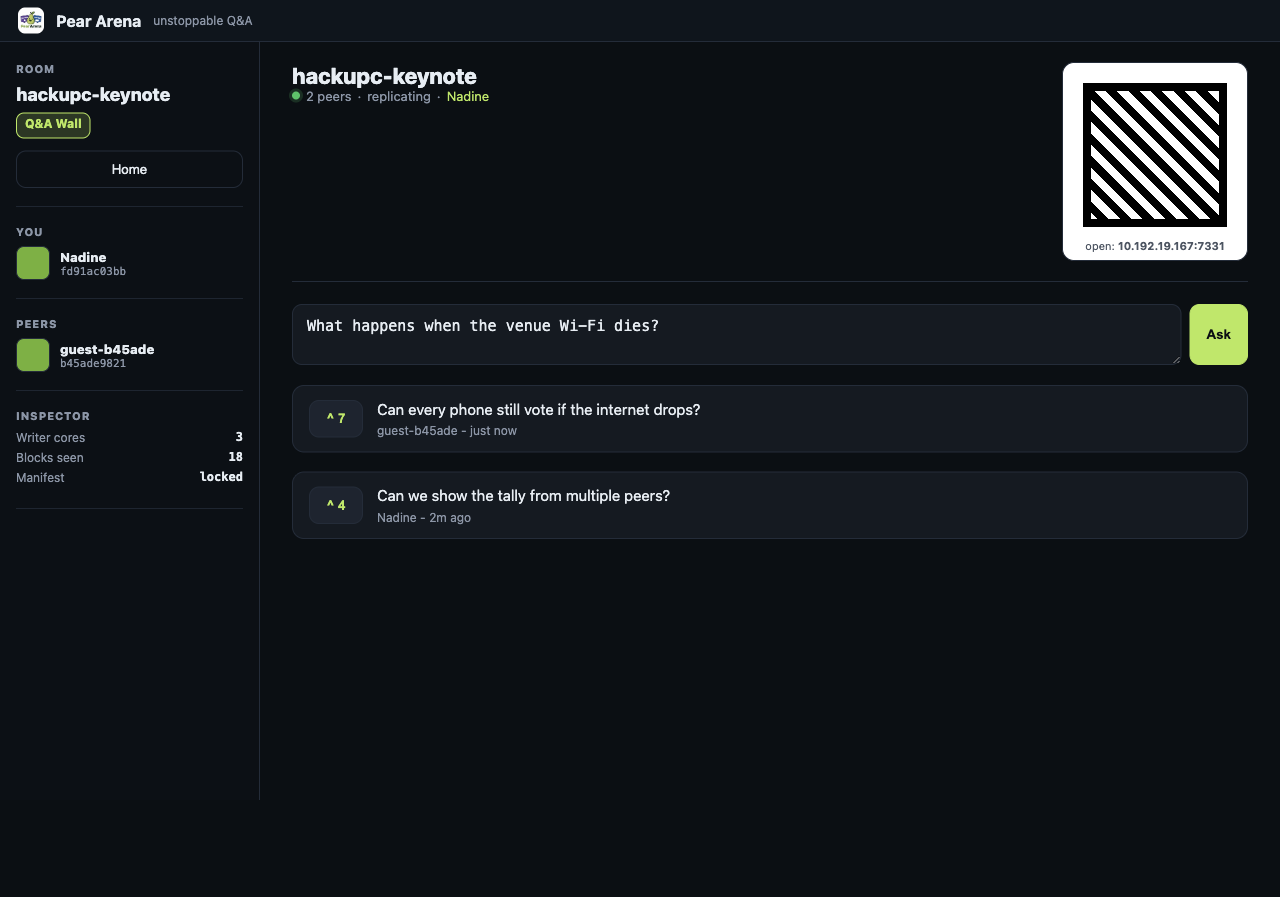The width and height of the screenshot is (1280, 897).
Task: Click hackupc-keynote room name in sidebar
Action: (93, 95)
